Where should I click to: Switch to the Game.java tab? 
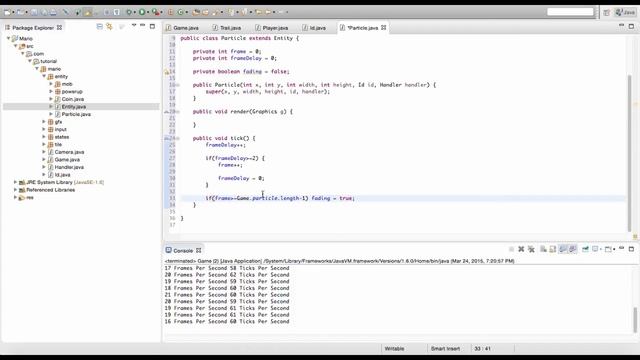(x=182, y=28)
